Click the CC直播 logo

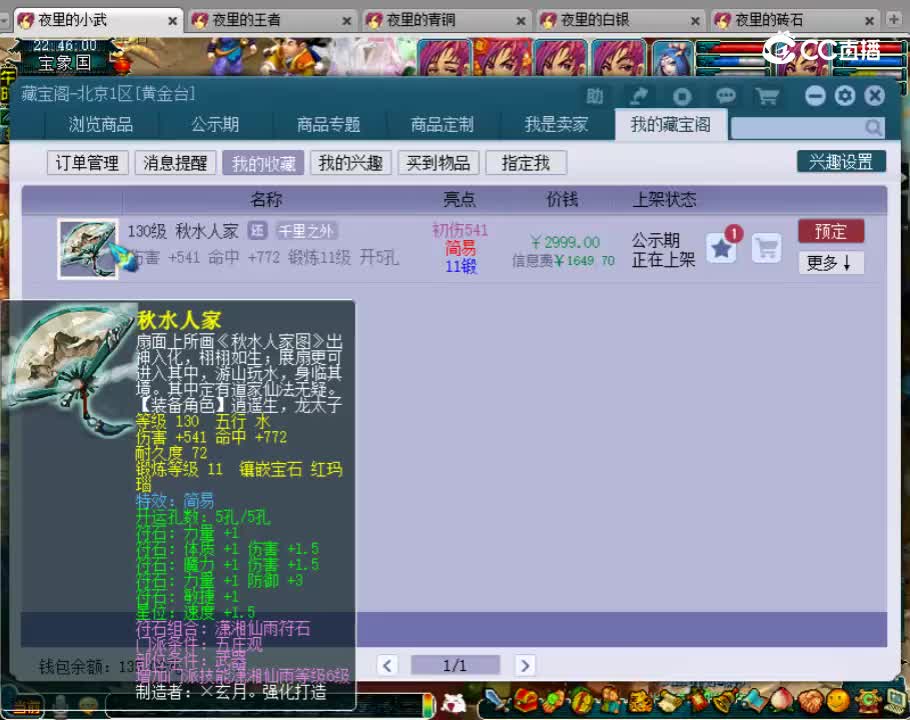[822, 49]
